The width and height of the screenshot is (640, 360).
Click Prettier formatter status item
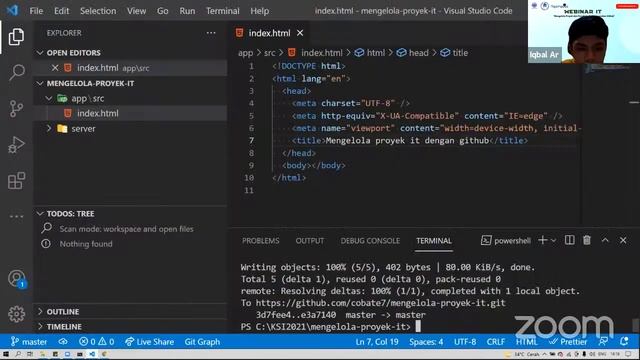click(568, 342)
